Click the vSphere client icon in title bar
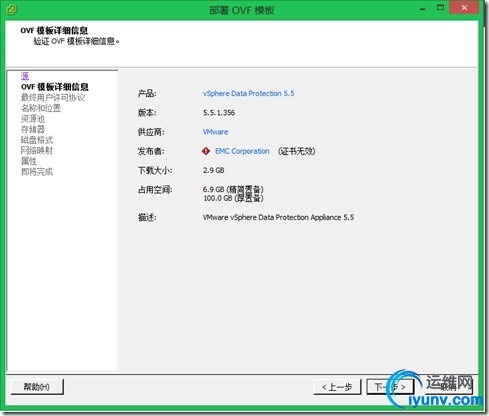 click(12, 9)
